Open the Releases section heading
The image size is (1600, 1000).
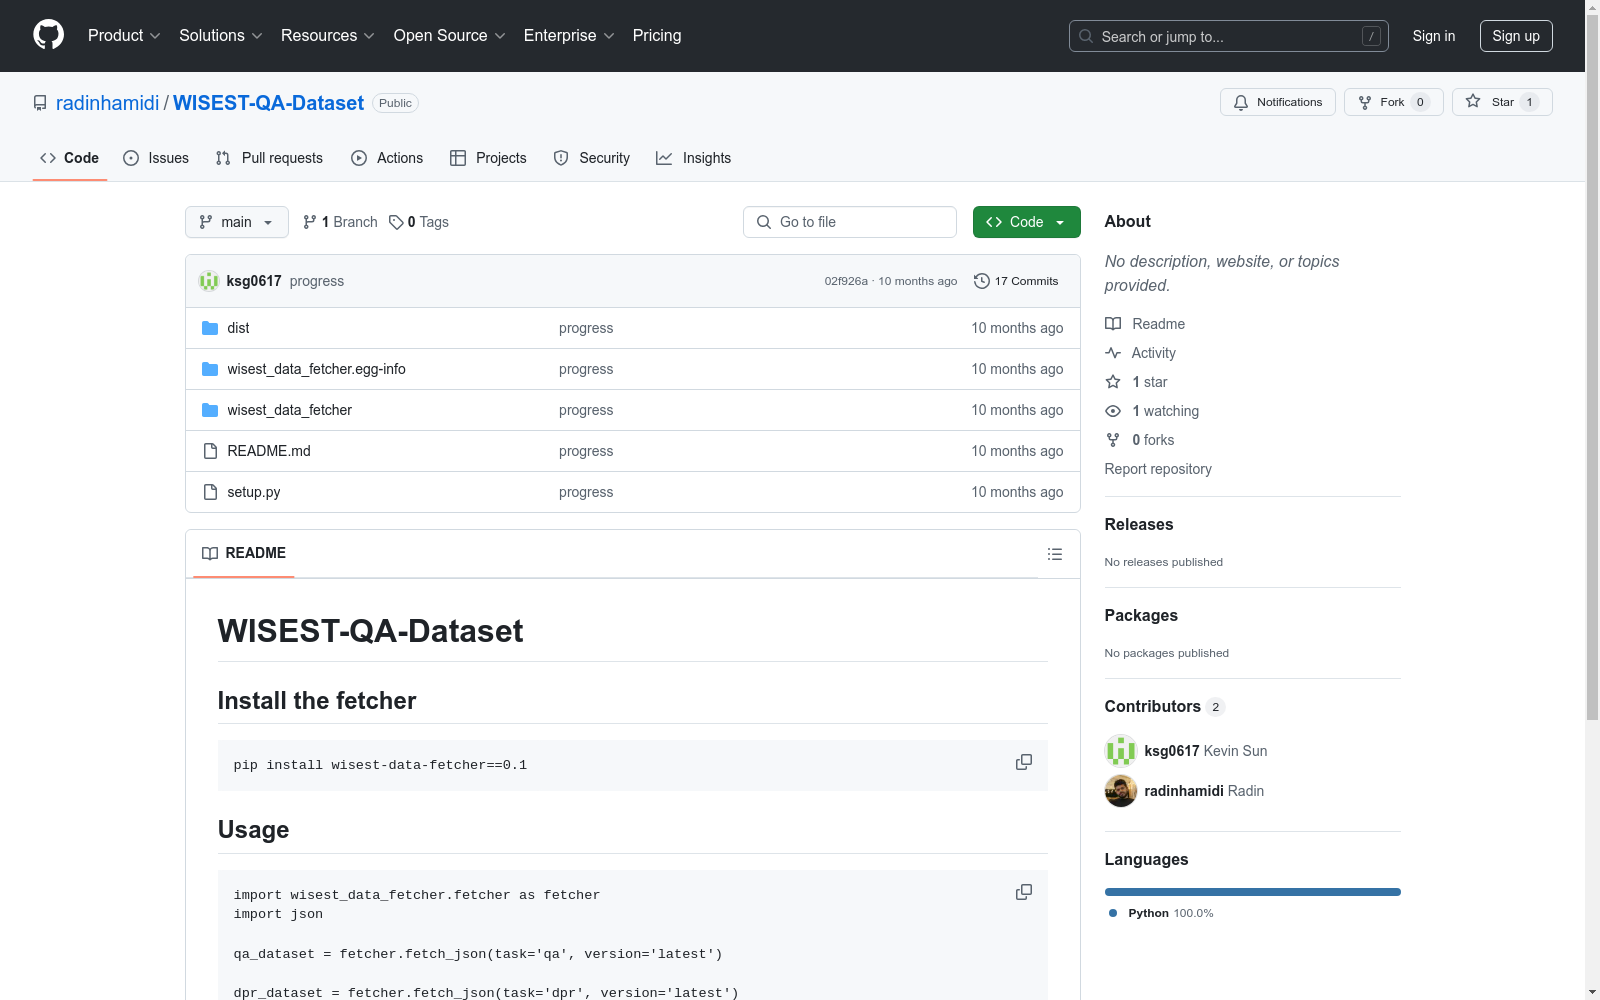[x=1139, y=524]
